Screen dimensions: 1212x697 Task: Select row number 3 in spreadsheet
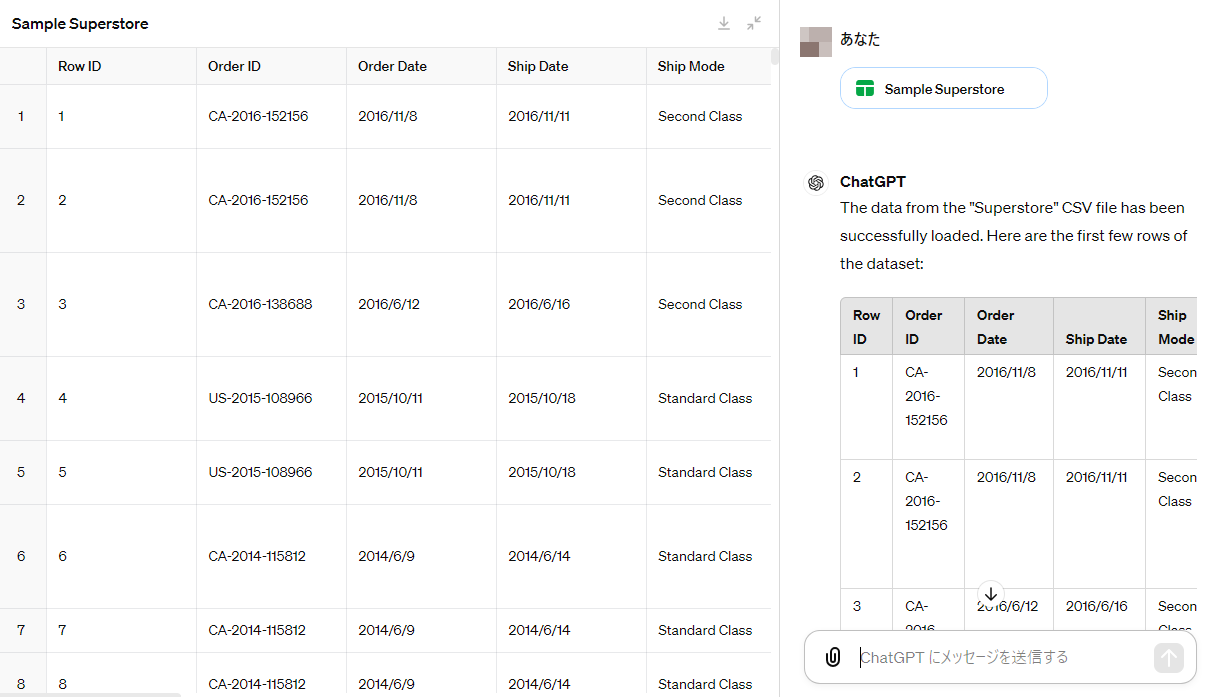click(22, 304)
